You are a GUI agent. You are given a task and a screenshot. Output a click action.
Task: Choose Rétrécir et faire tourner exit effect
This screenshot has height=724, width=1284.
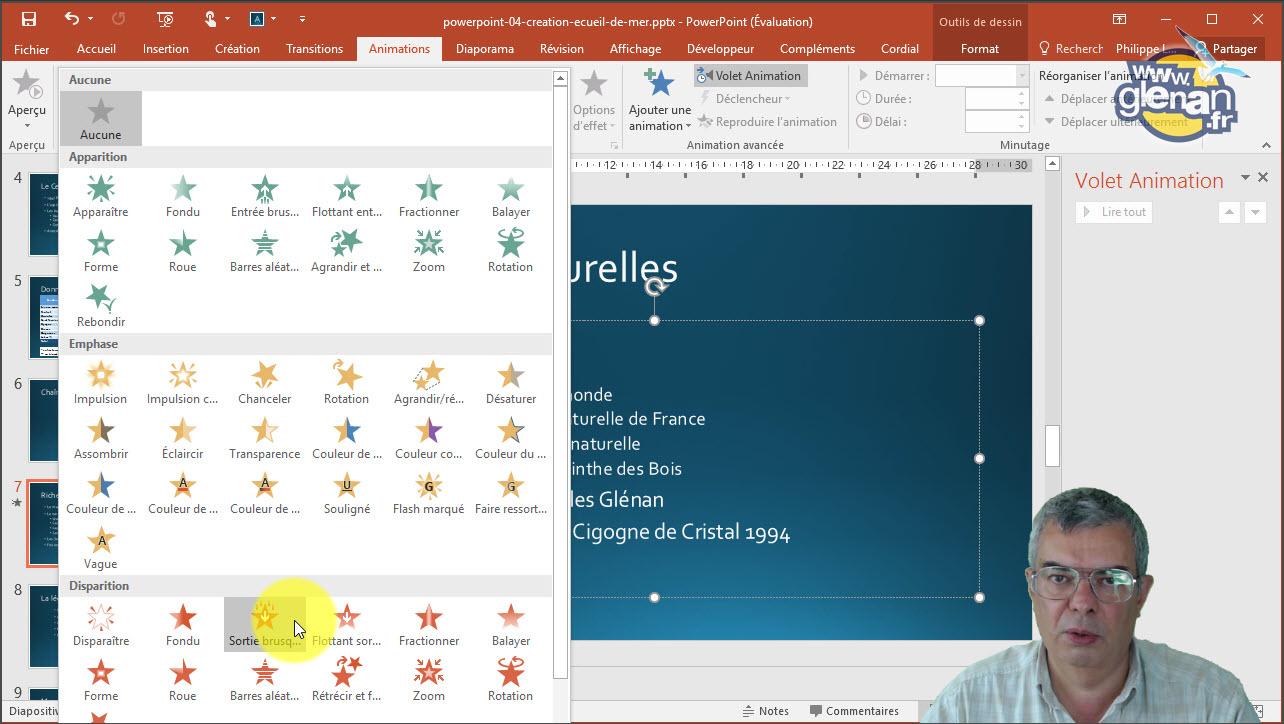[x=347, y=680]
